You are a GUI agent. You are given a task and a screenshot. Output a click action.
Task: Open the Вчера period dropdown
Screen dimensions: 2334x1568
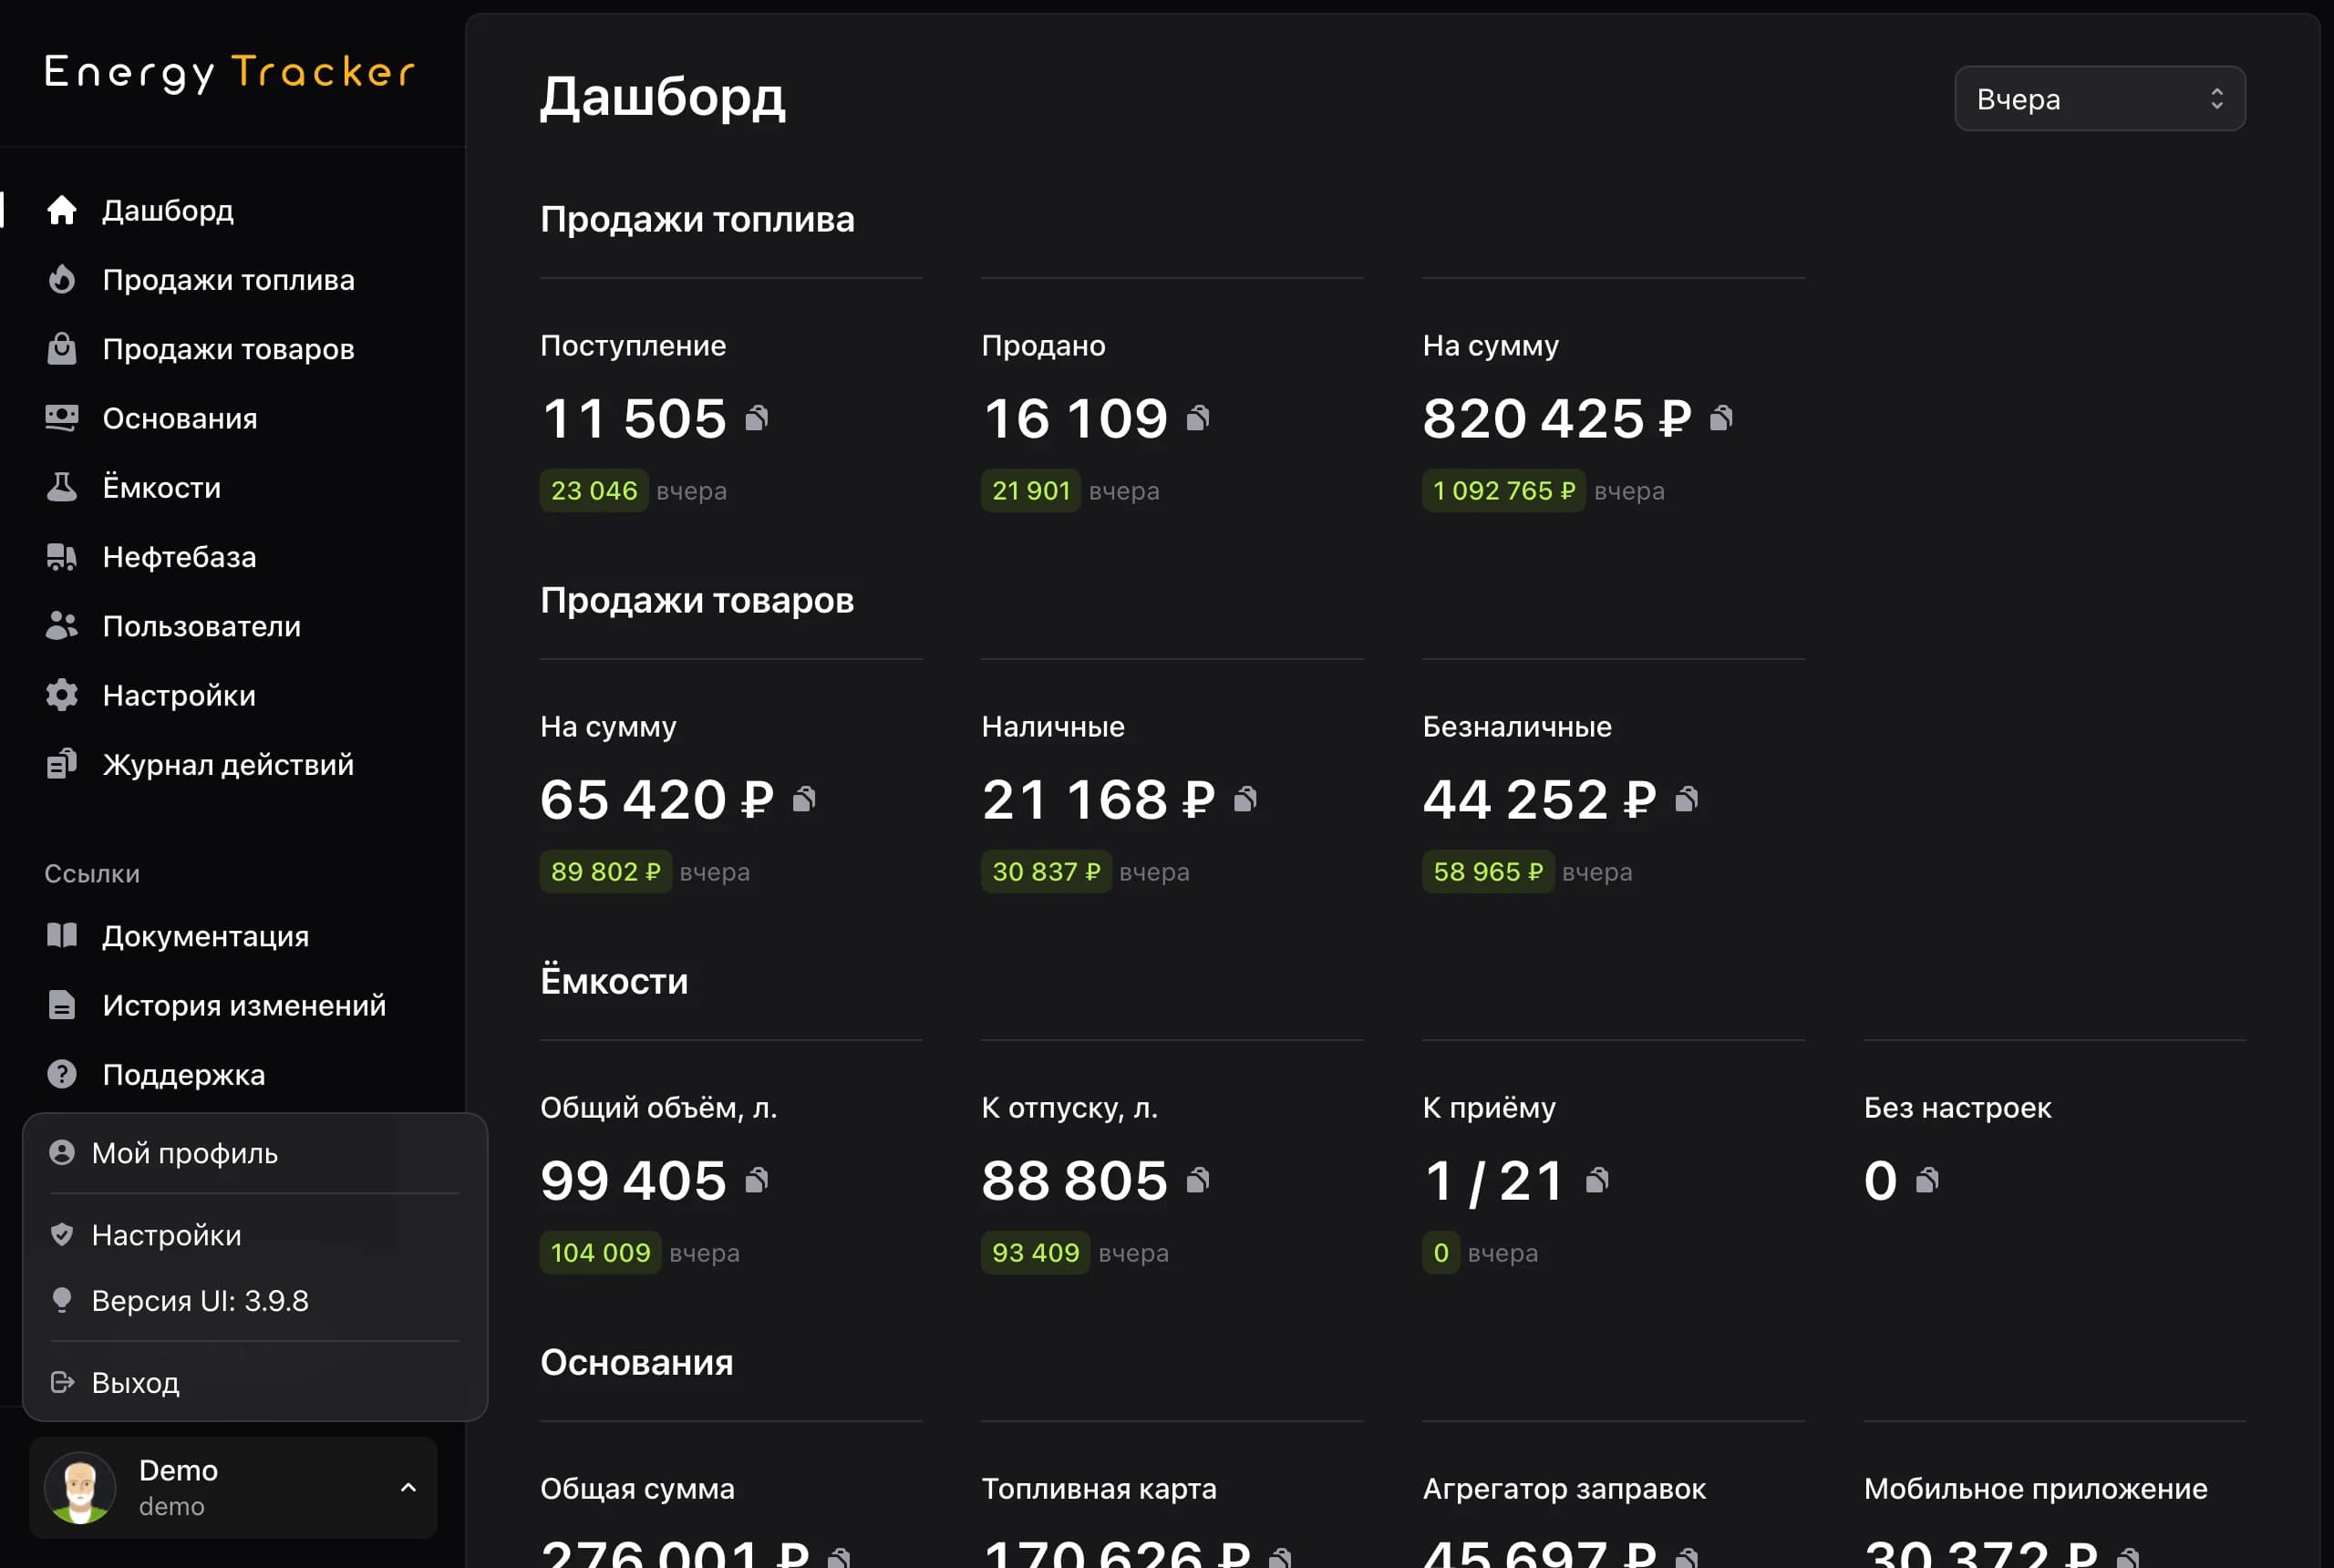coord(2100,99)
